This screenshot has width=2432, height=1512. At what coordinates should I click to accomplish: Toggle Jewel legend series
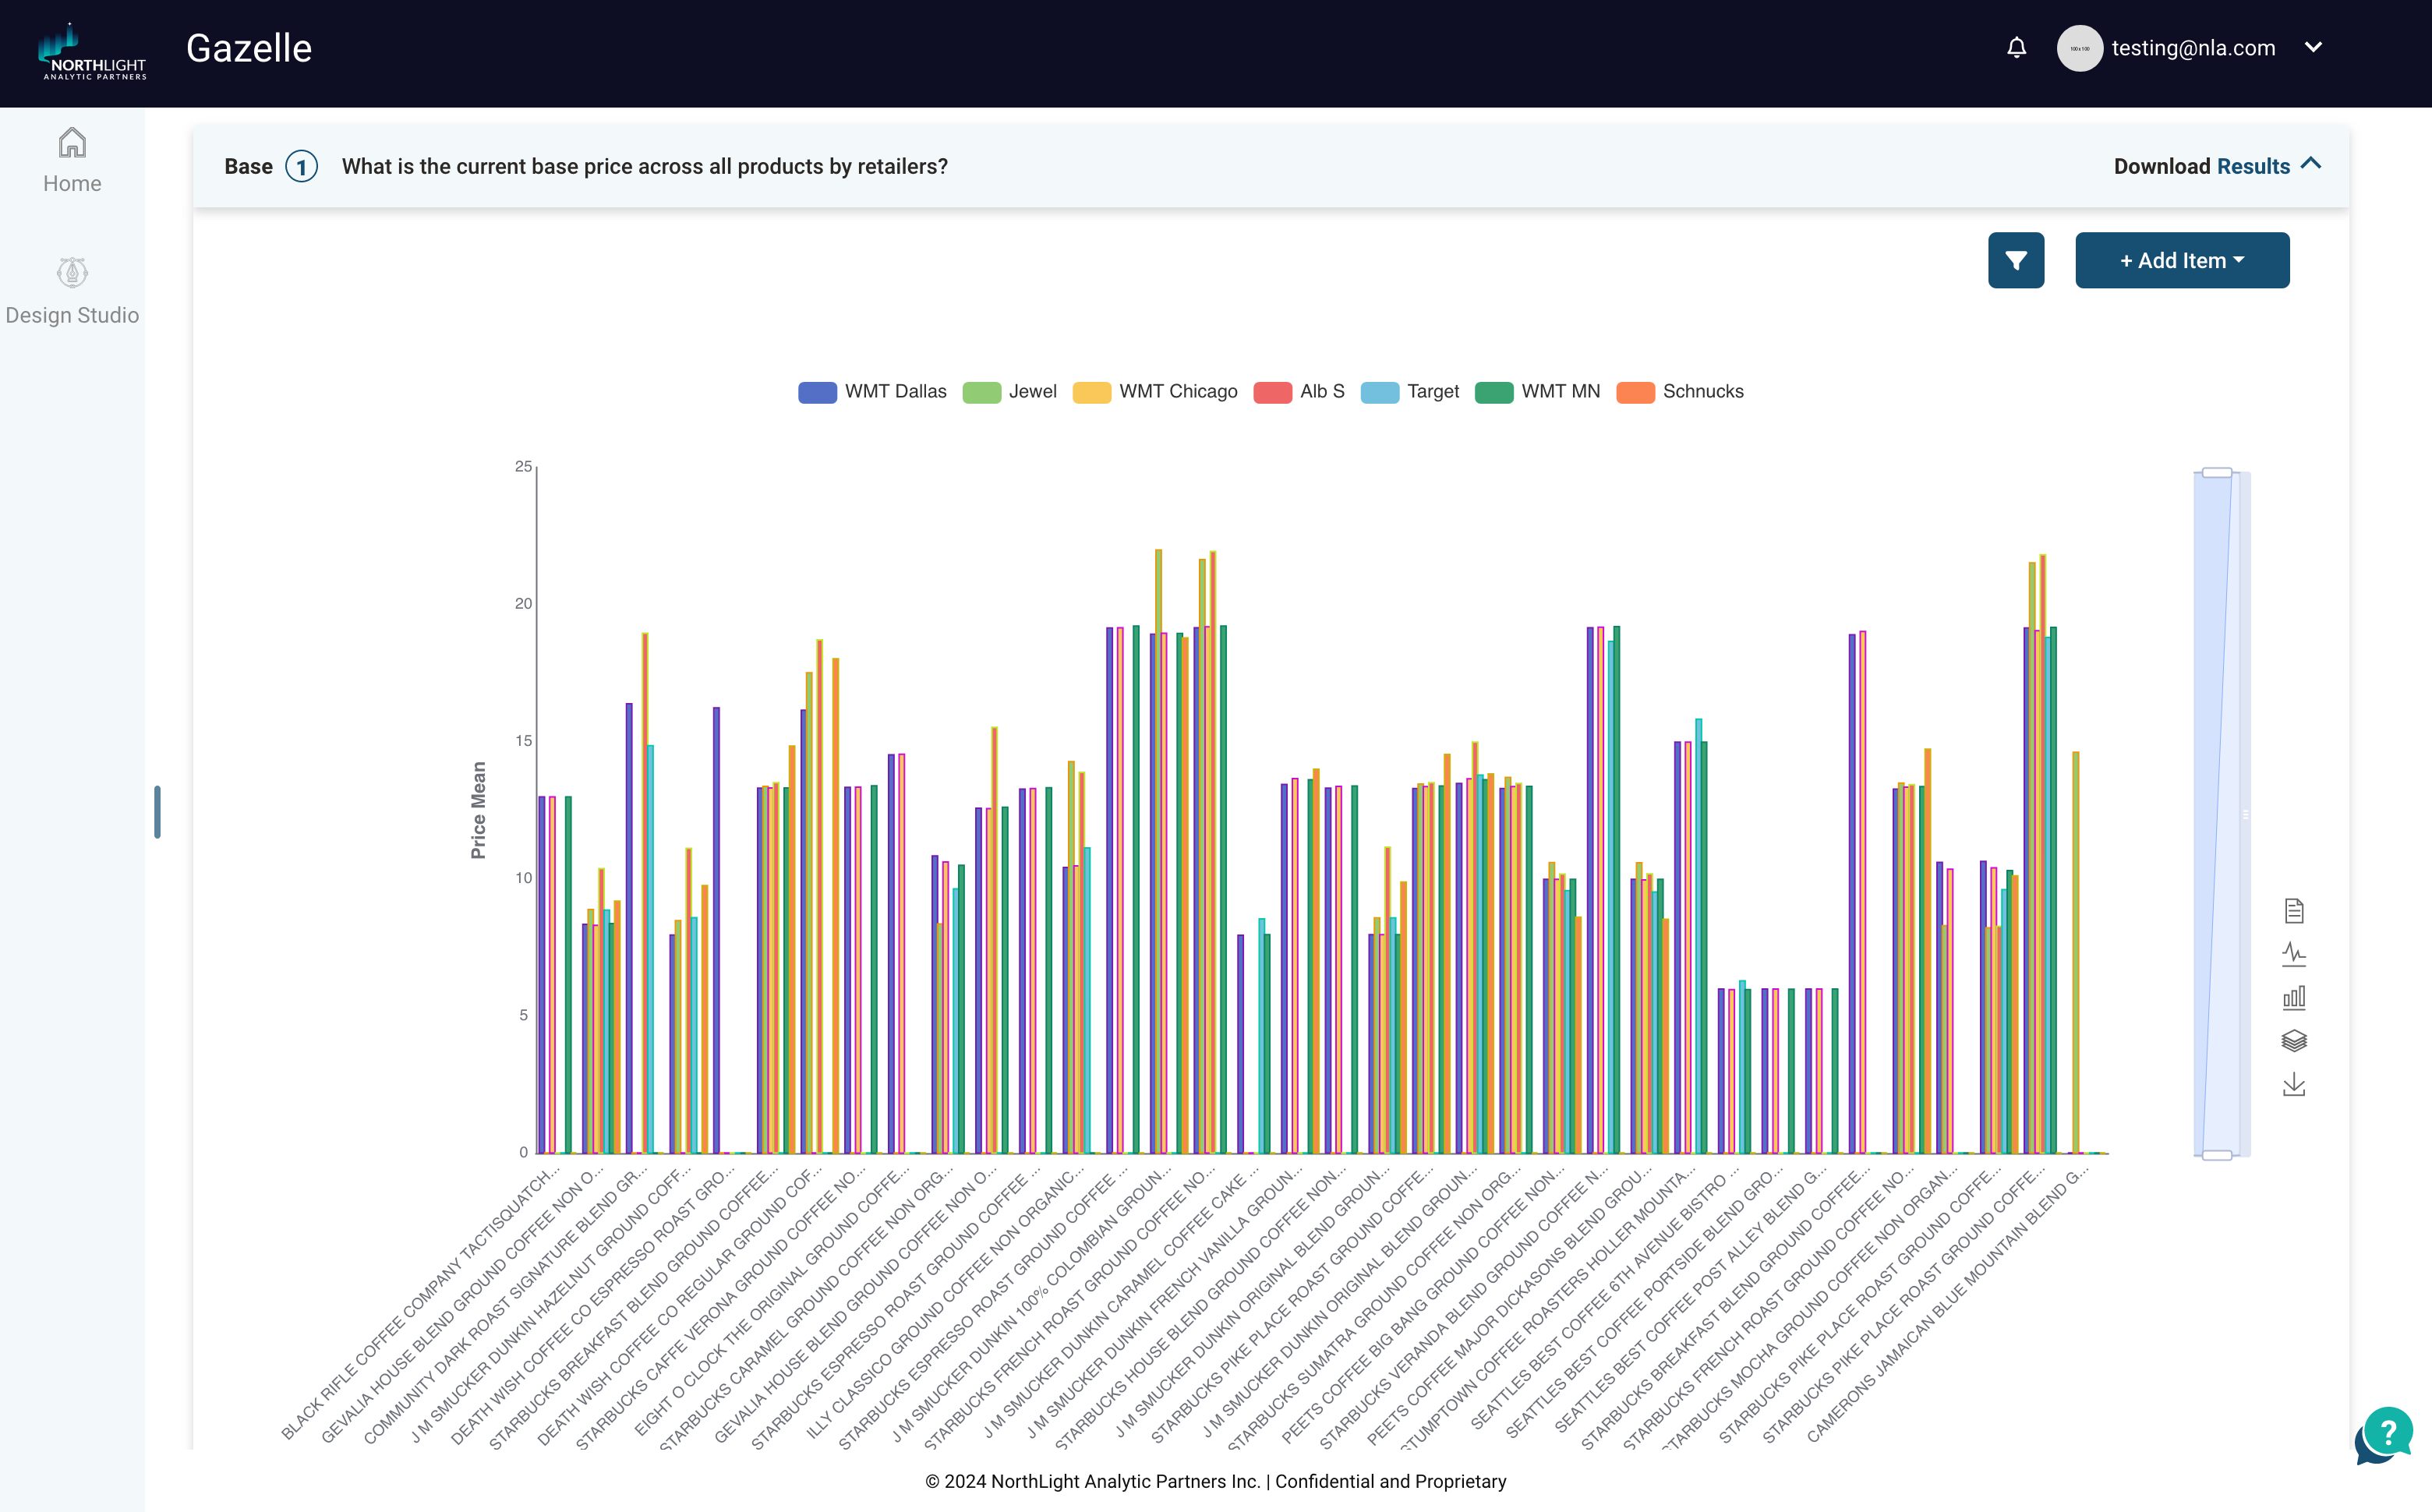pos(1009,392)
